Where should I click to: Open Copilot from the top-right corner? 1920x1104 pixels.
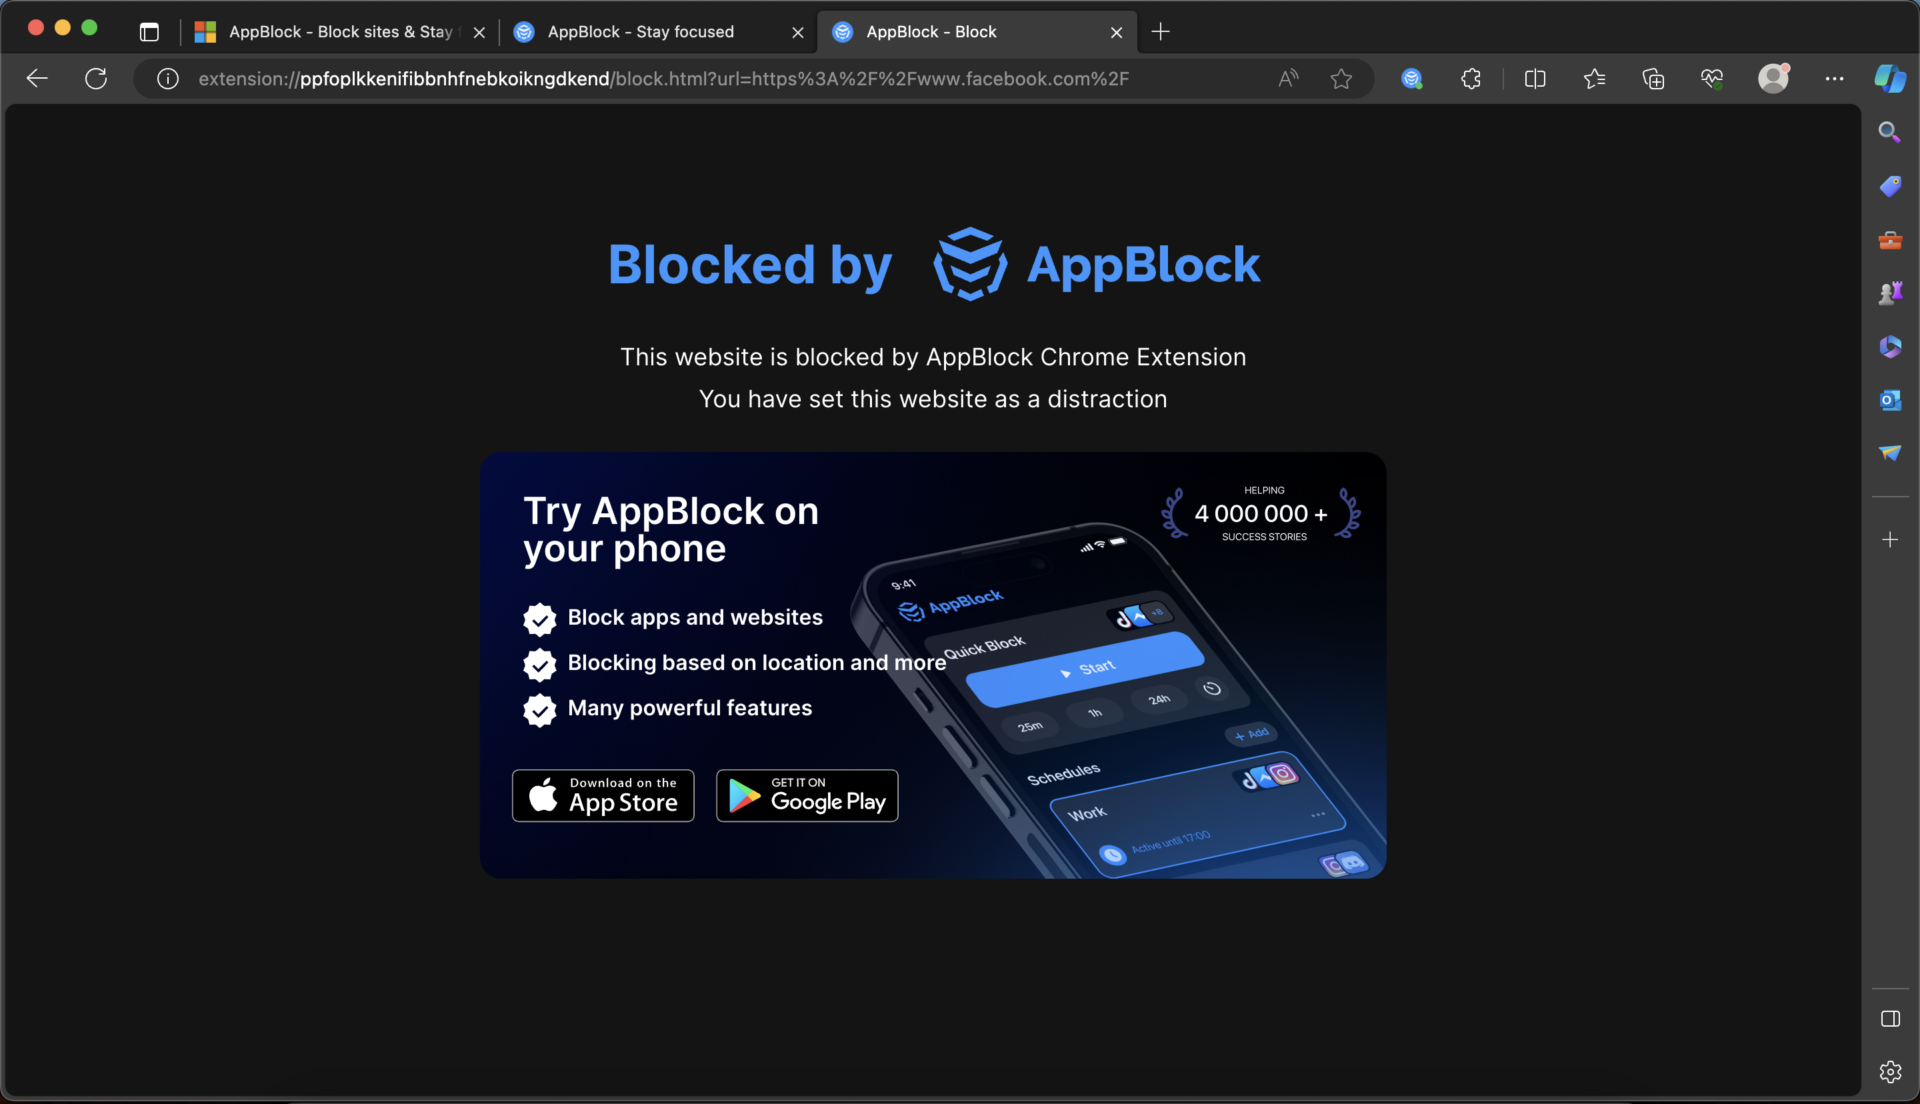[1889, 78]
